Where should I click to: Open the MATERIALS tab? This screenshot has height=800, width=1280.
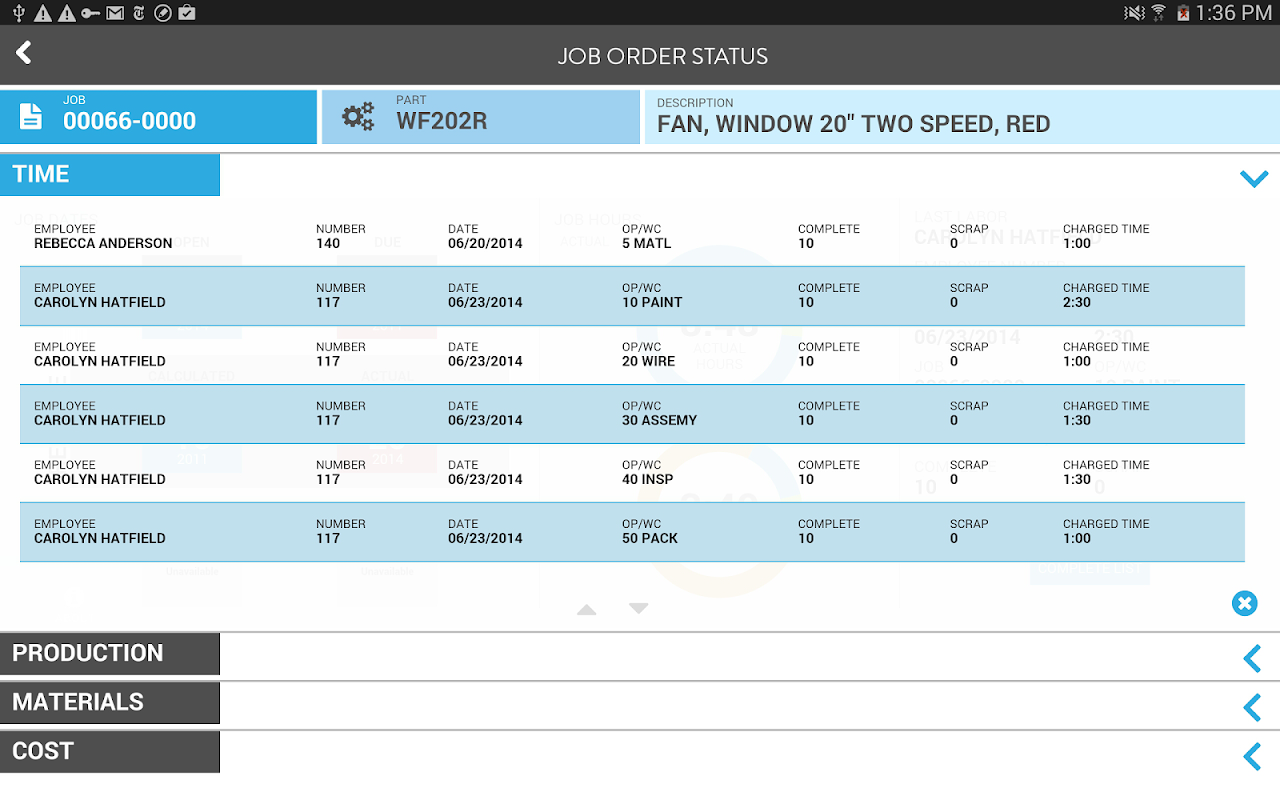pyautogui.click(x=110, y=703)
